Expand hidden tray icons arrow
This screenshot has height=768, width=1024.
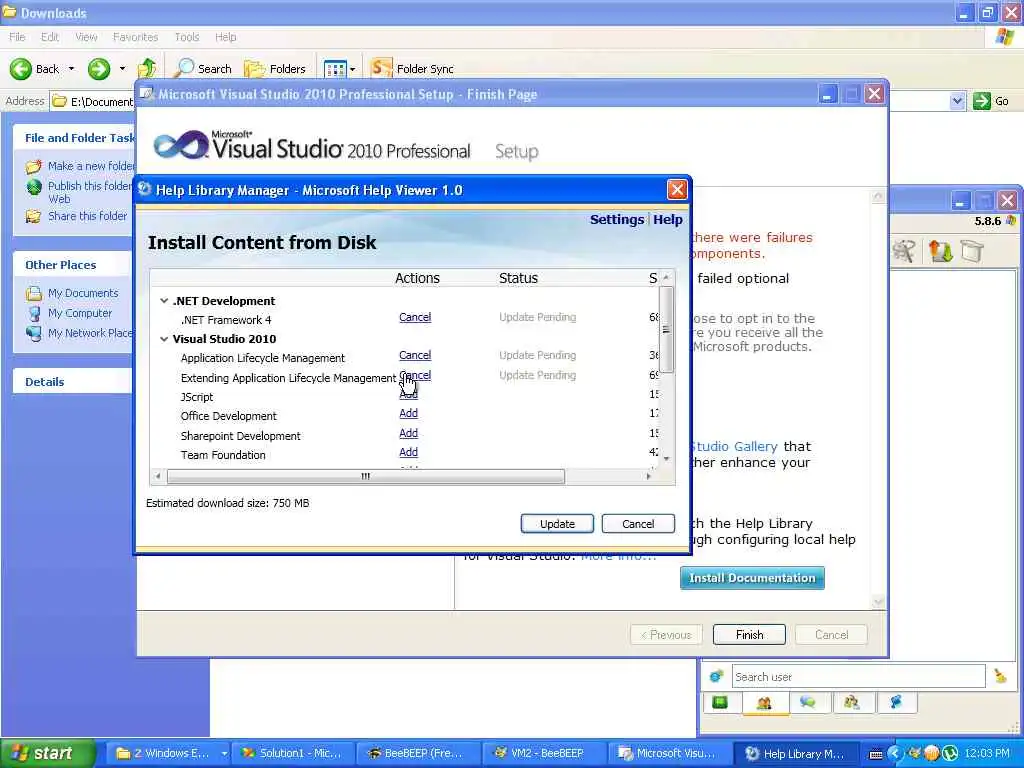(x=895, y=754)
